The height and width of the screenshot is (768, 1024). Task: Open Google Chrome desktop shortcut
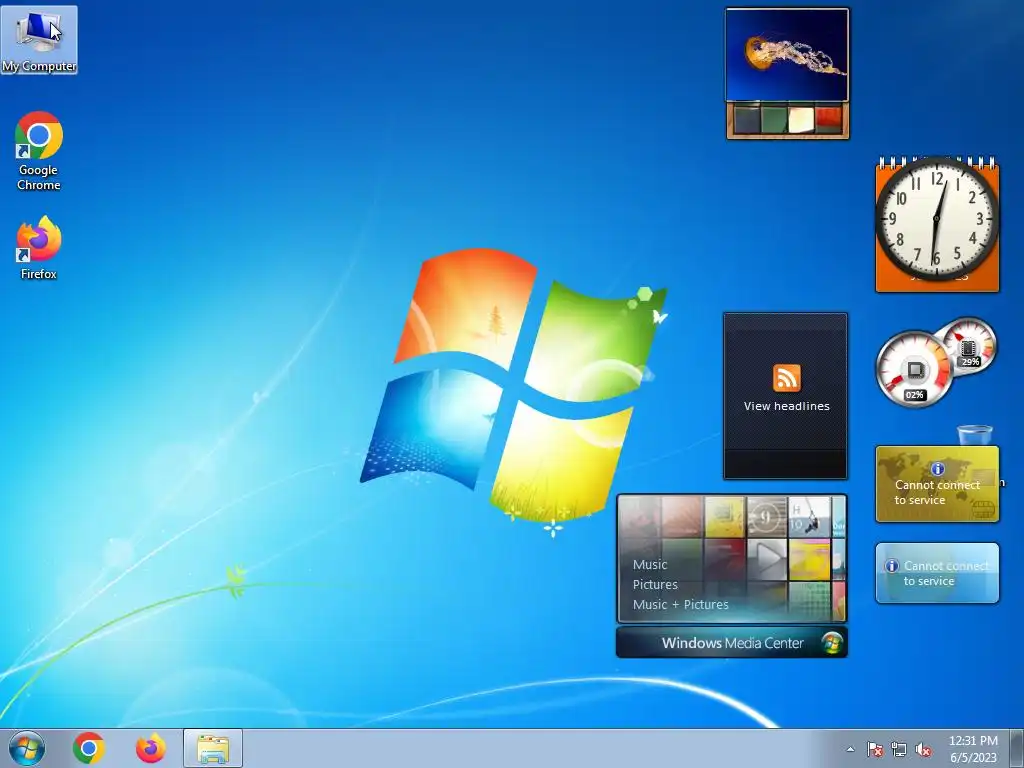tap(39, 151)
